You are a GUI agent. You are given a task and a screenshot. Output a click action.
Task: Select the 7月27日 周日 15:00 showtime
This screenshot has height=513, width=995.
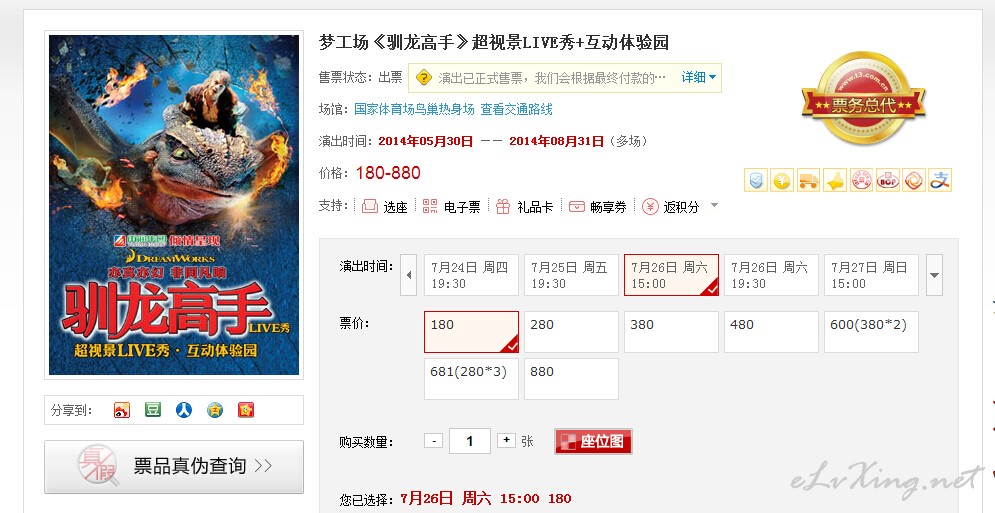pos(871,275)
